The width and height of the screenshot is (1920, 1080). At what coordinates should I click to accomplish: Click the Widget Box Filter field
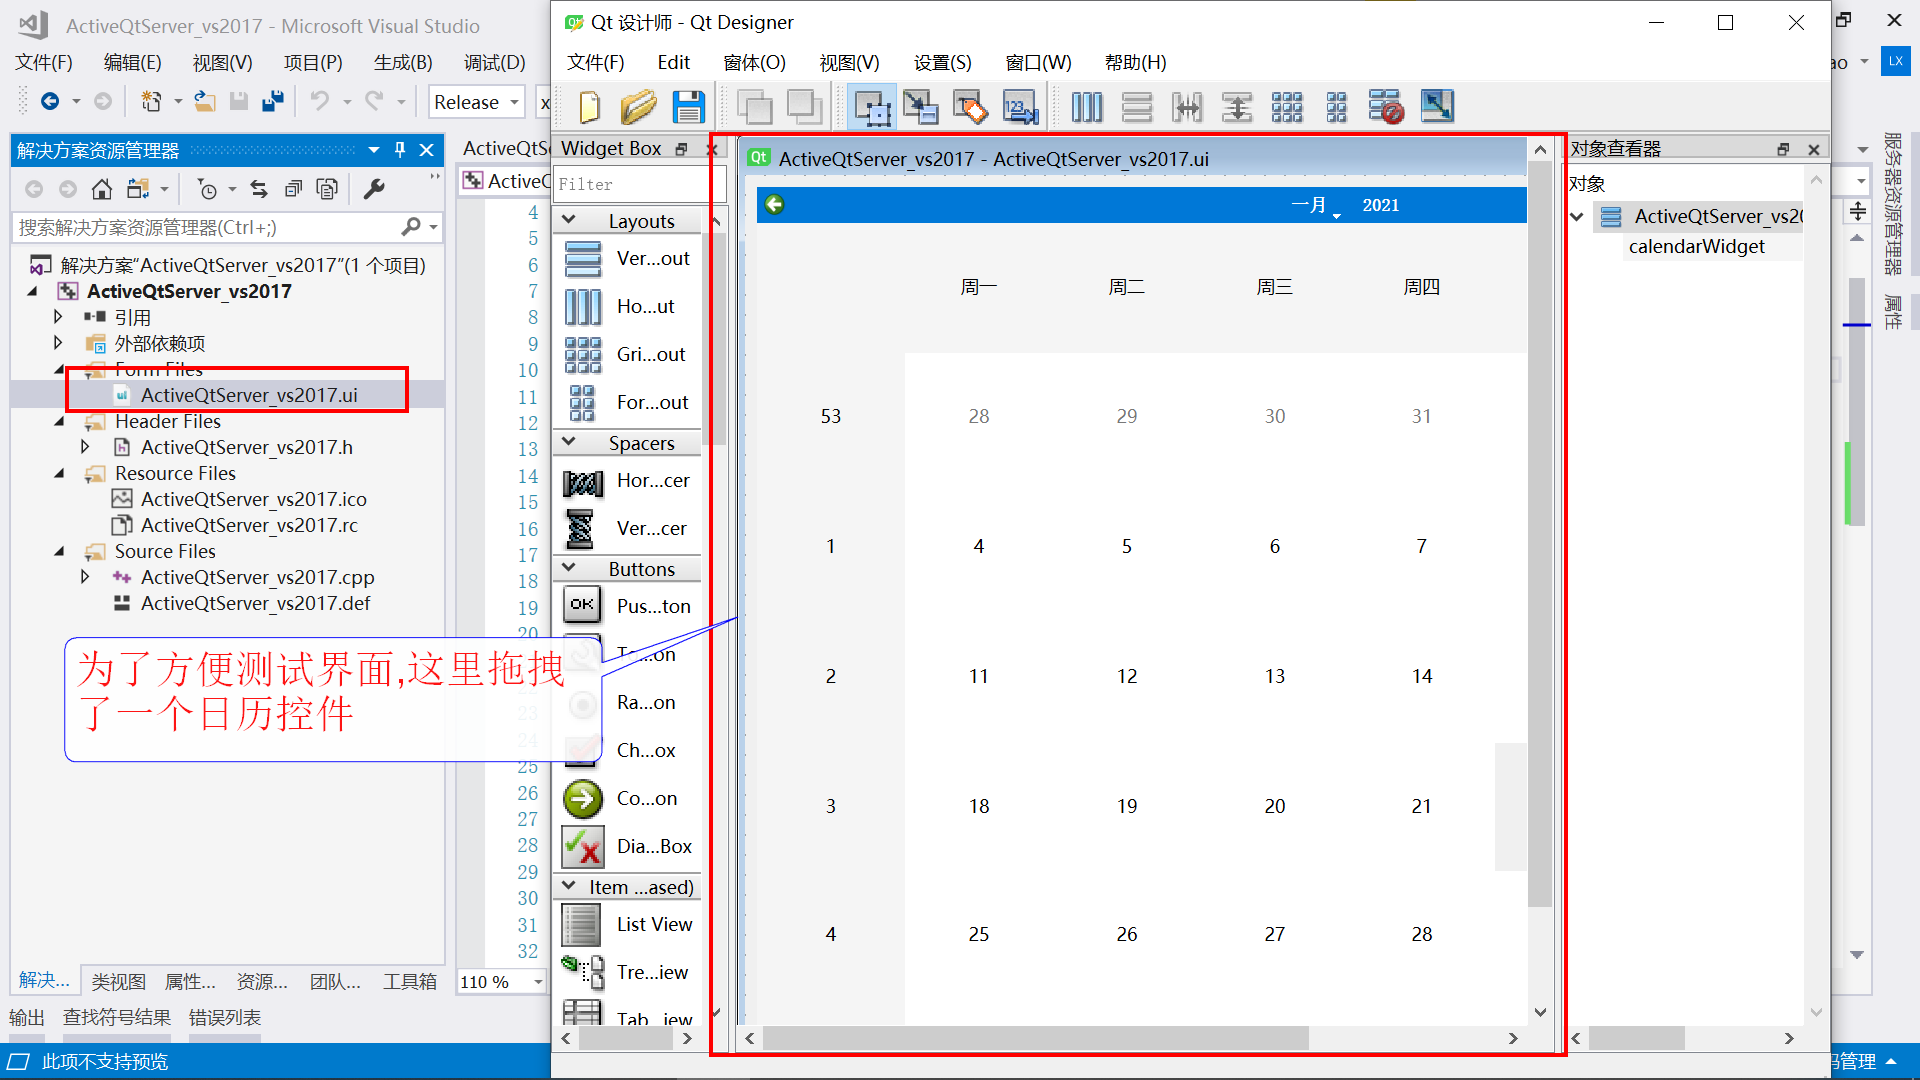click(x=630, y=184)
